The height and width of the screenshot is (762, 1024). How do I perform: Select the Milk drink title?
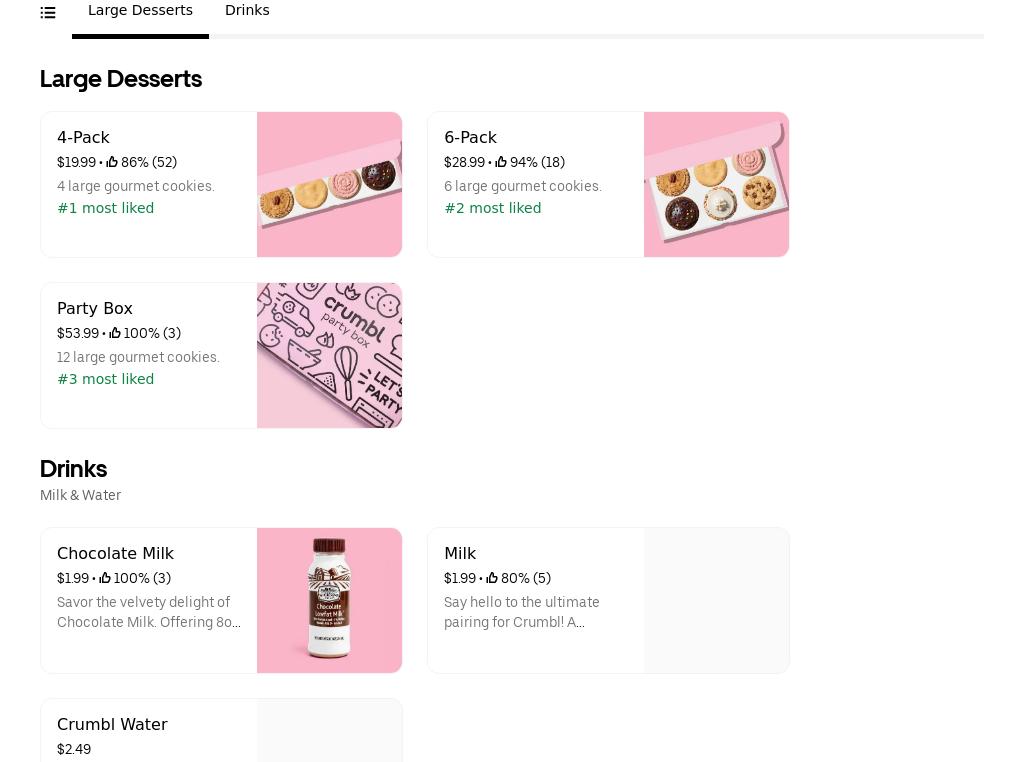tap(460, 553)
